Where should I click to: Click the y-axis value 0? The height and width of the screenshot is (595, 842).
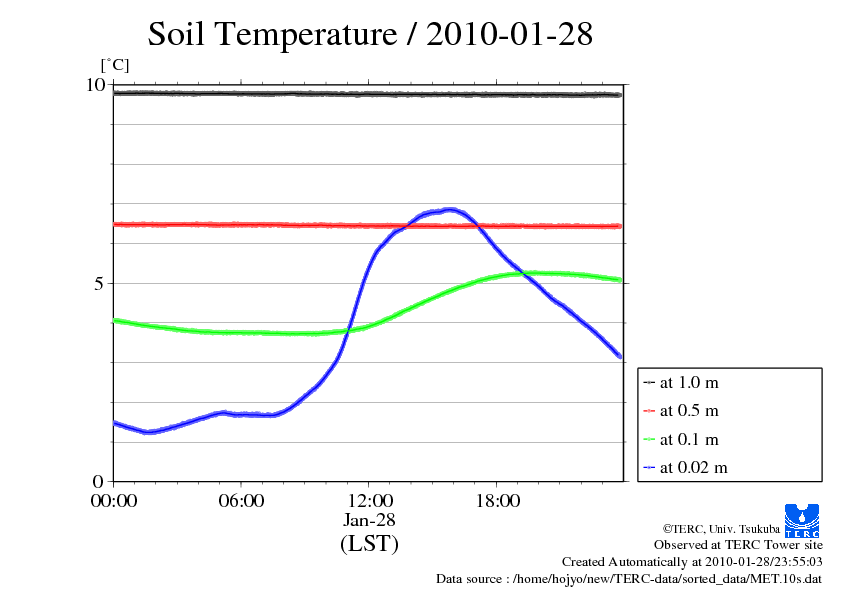pos(98,481)
